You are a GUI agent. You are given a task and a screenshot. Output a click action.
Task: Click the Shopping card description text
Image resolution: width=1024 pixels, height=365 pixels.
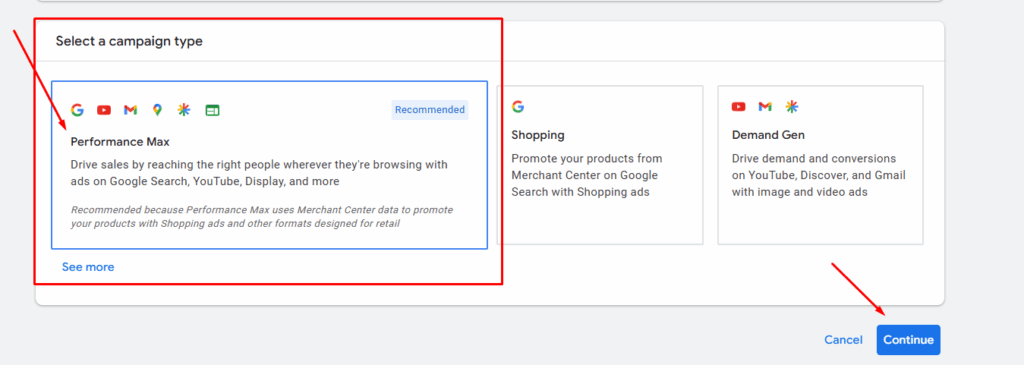pos(586,175)
